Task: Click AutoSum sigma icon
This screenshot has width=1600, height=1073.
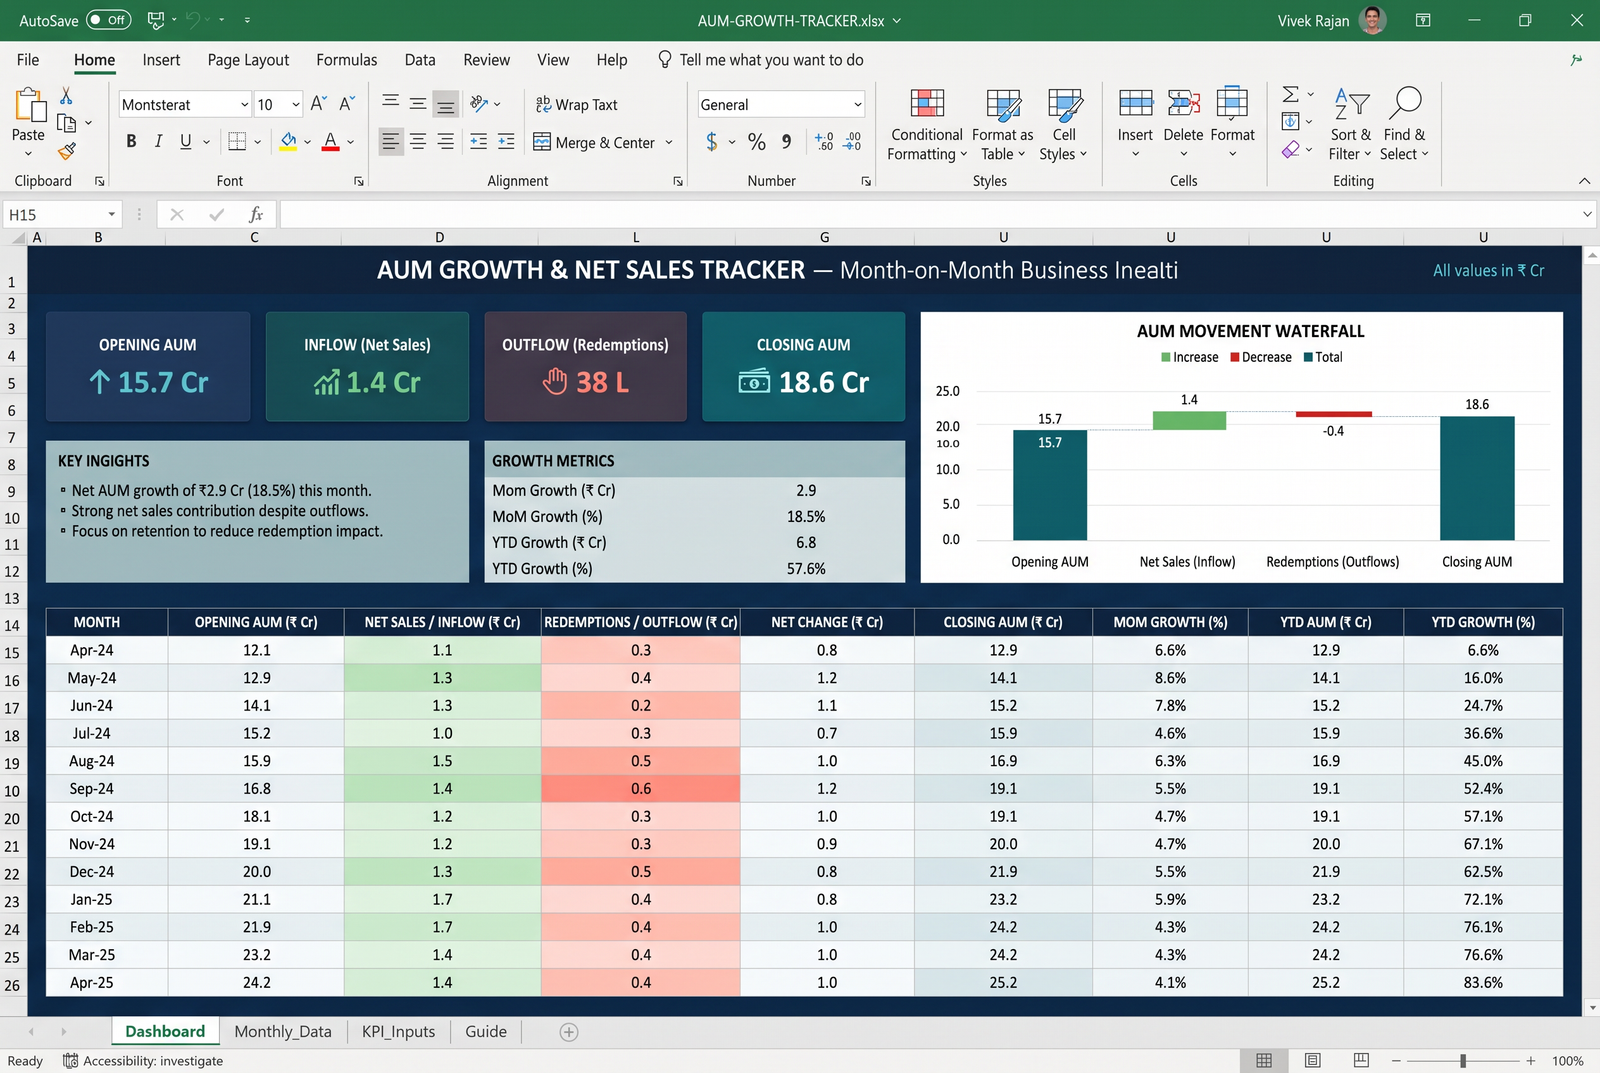Action: click(x=1291, y=94)
